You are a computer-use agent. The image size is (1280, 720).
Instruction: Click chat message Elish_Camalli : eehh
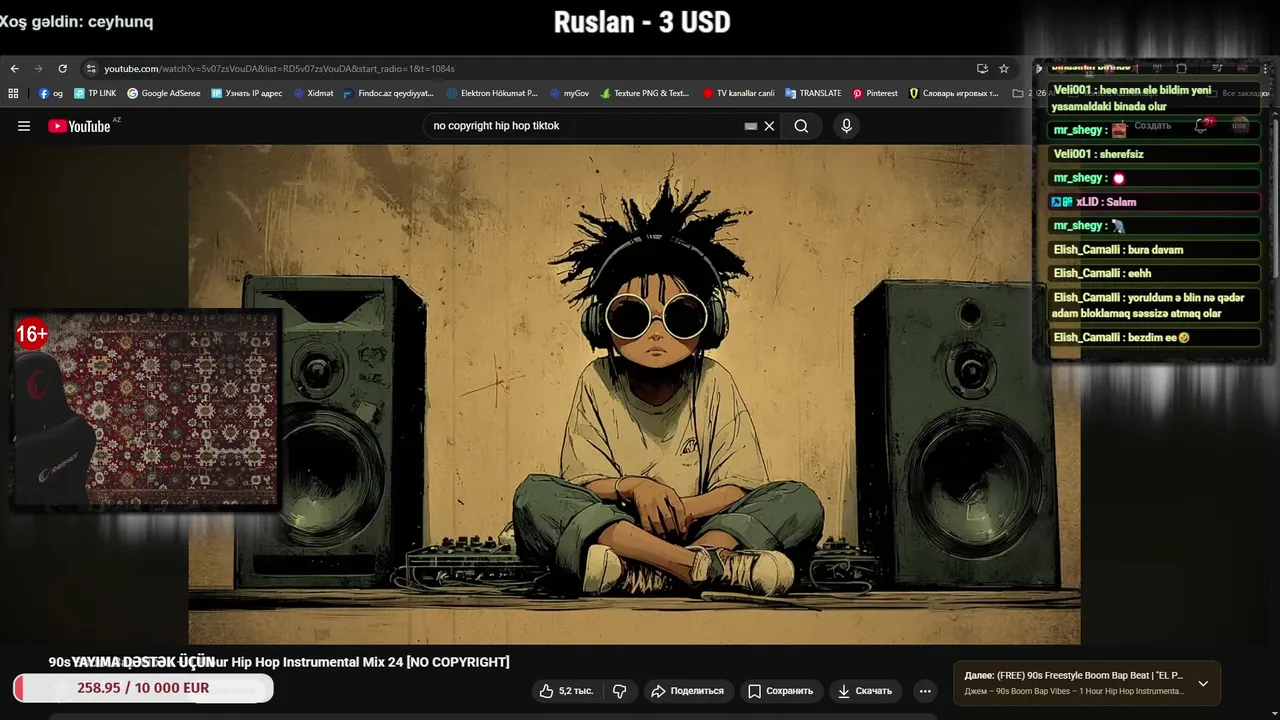pos(1155,273)
